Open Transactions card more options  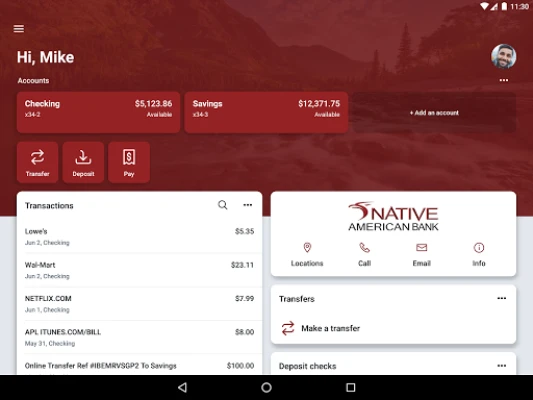tap(247, 205)
